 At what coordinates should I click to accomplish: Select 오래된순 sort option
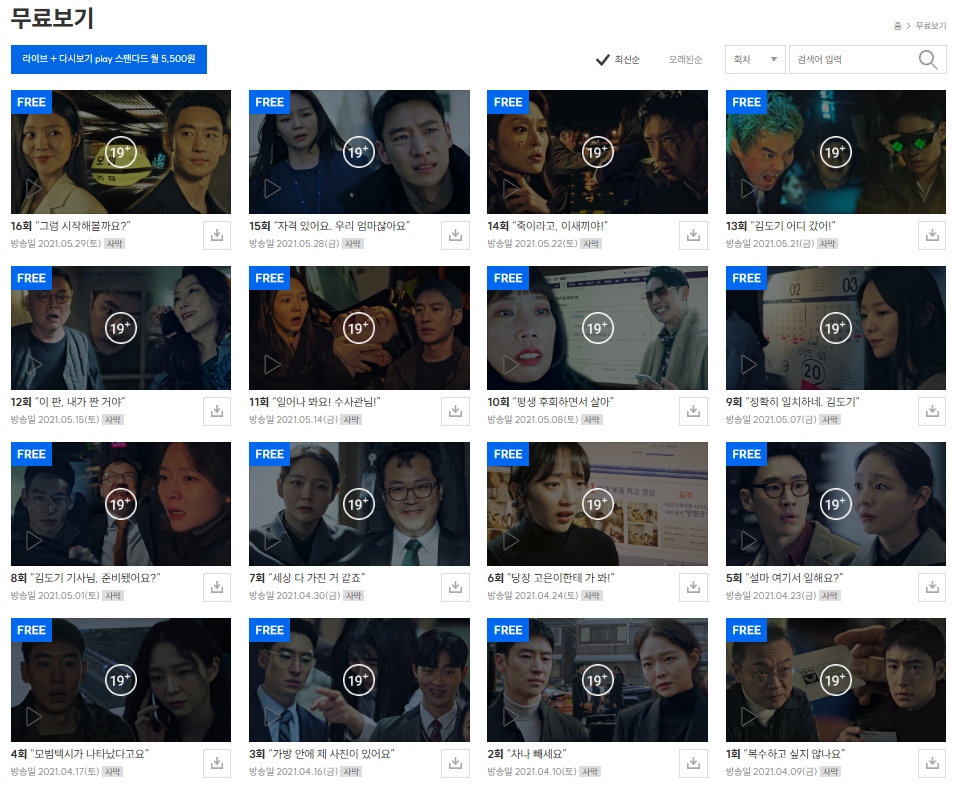(x=685, y=59)
